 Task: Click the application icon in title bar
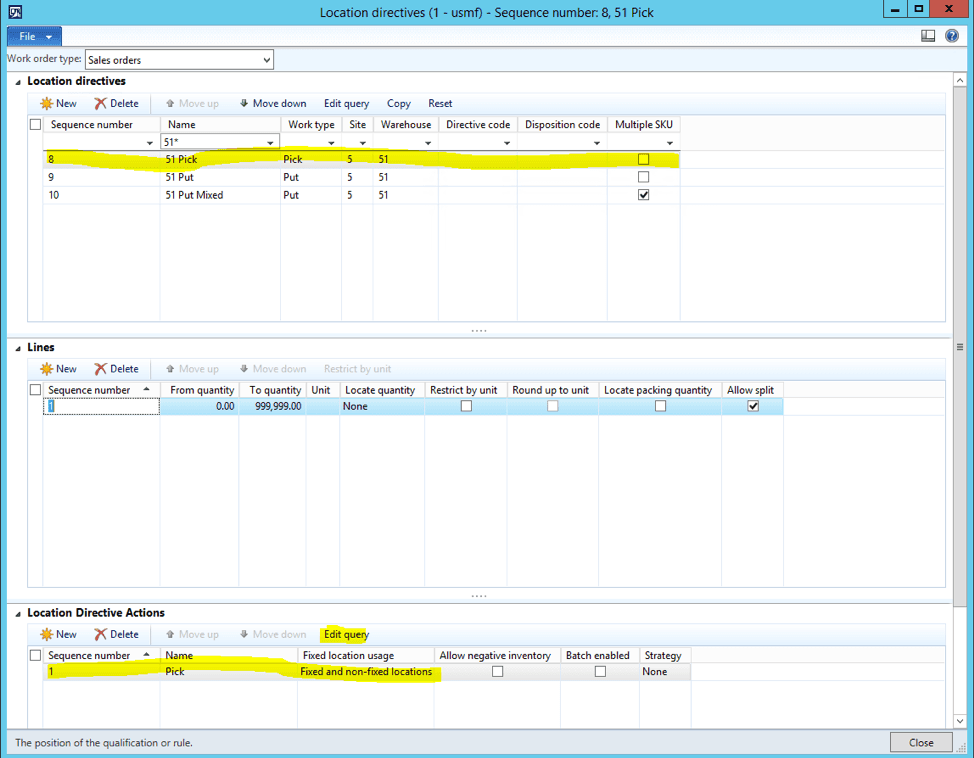click(x=15, y=12)
